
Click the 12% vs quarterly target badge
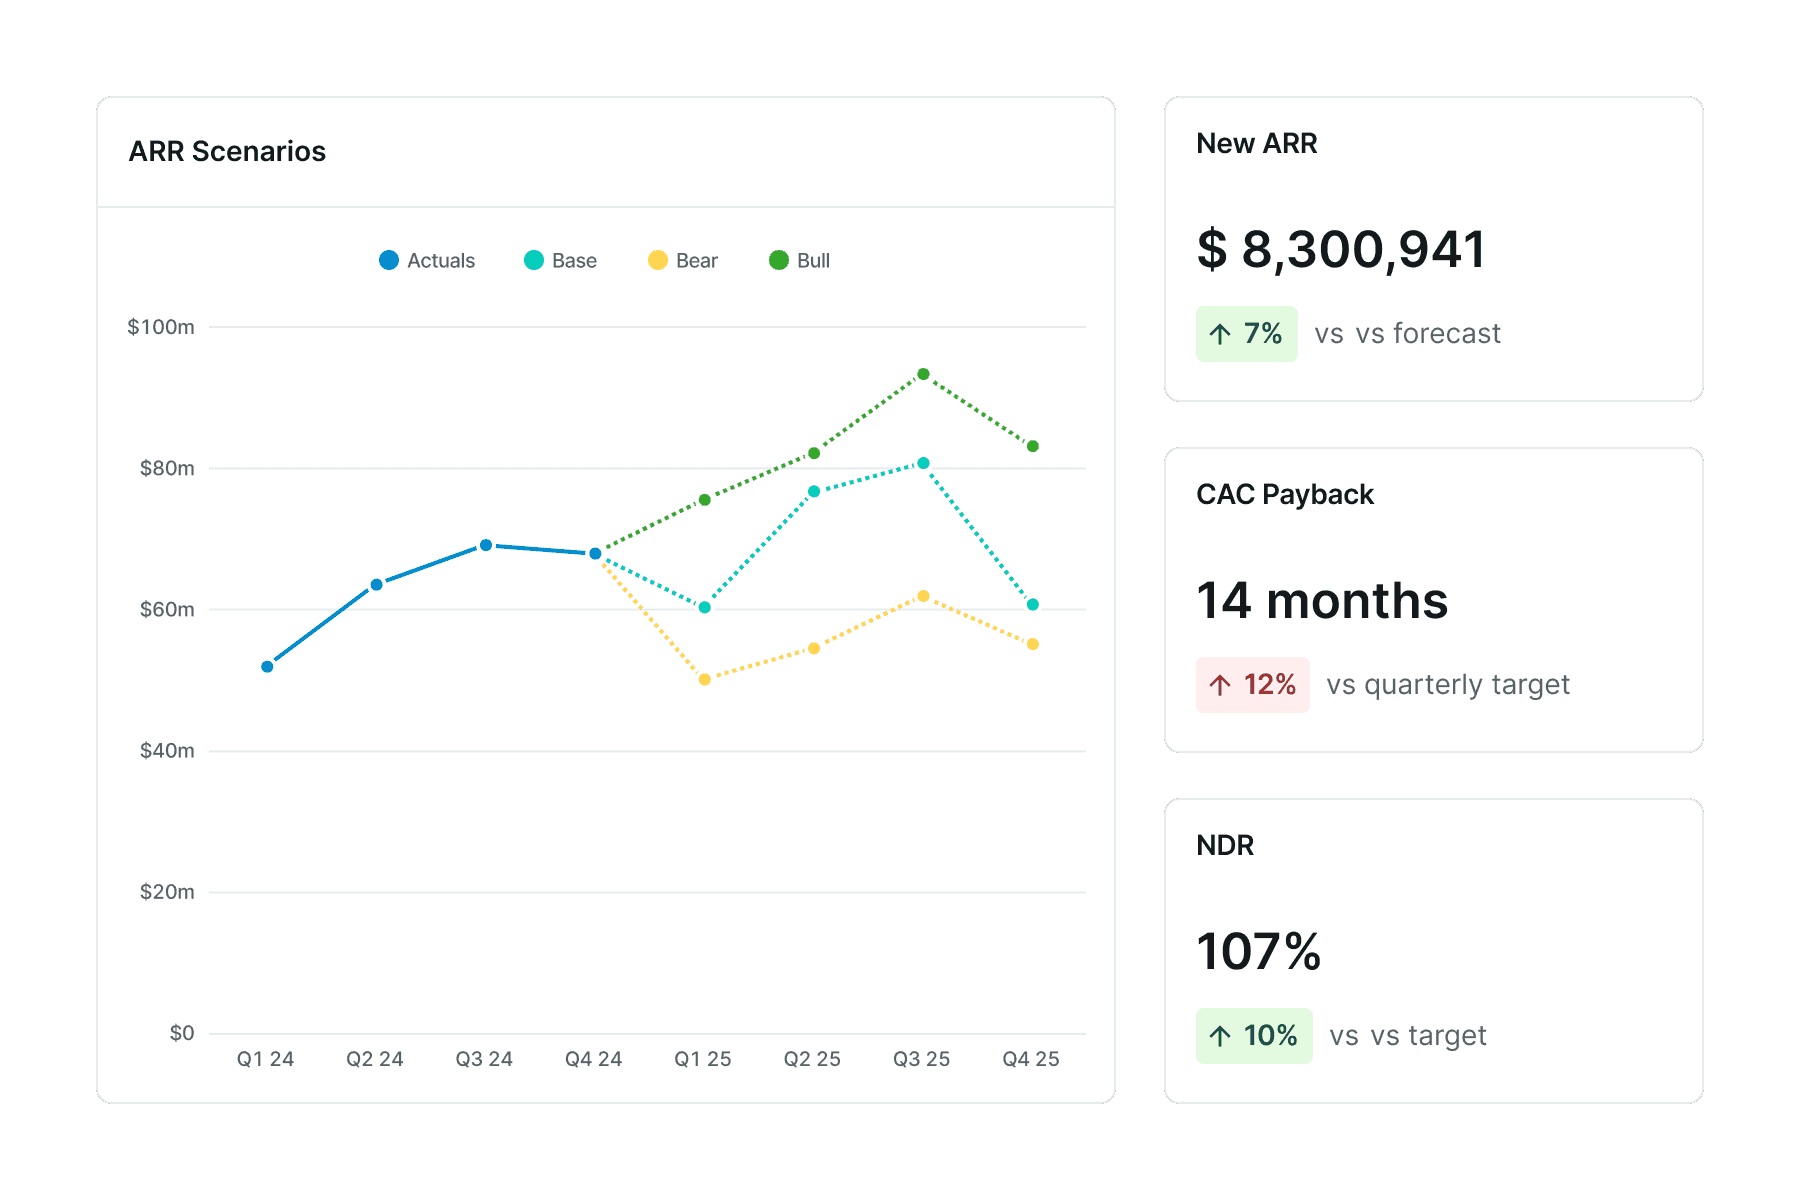tap(1252, 685)
